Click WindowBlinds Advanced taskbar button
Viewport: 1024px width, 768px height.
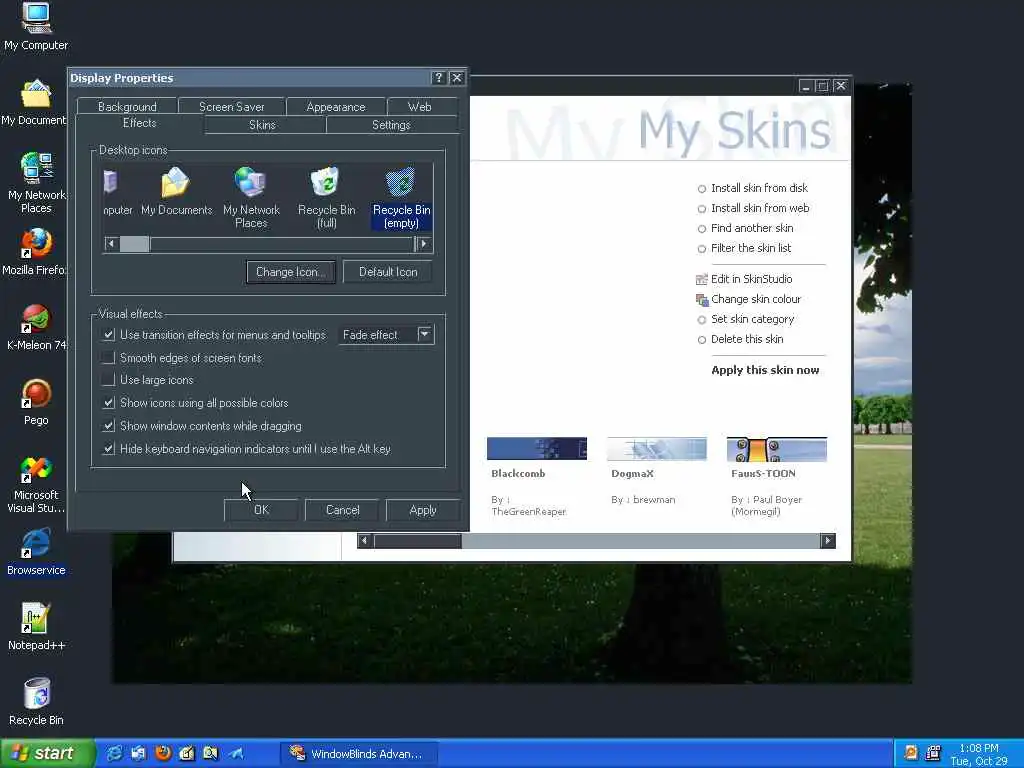[x=359, y=754]
